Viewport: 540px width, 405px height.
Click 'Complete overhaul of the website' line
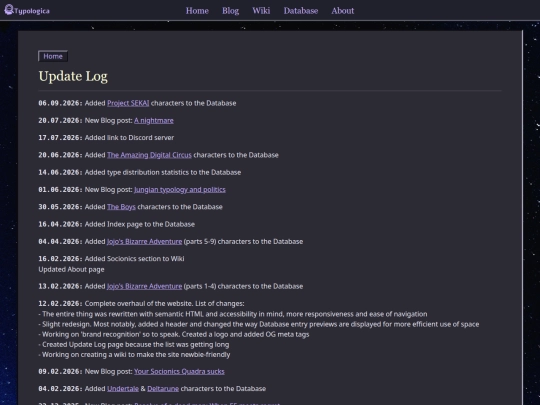coord(164,303)
